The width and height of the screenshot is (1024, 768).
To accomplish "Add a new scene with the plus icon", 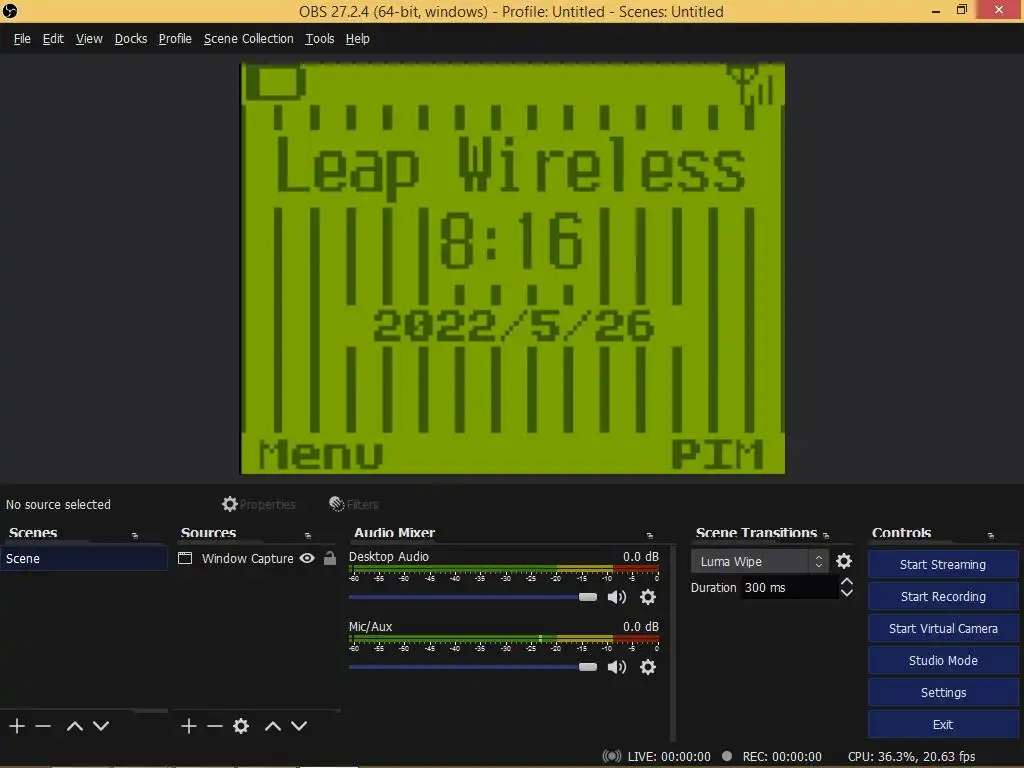I will (x=17, y=726).
